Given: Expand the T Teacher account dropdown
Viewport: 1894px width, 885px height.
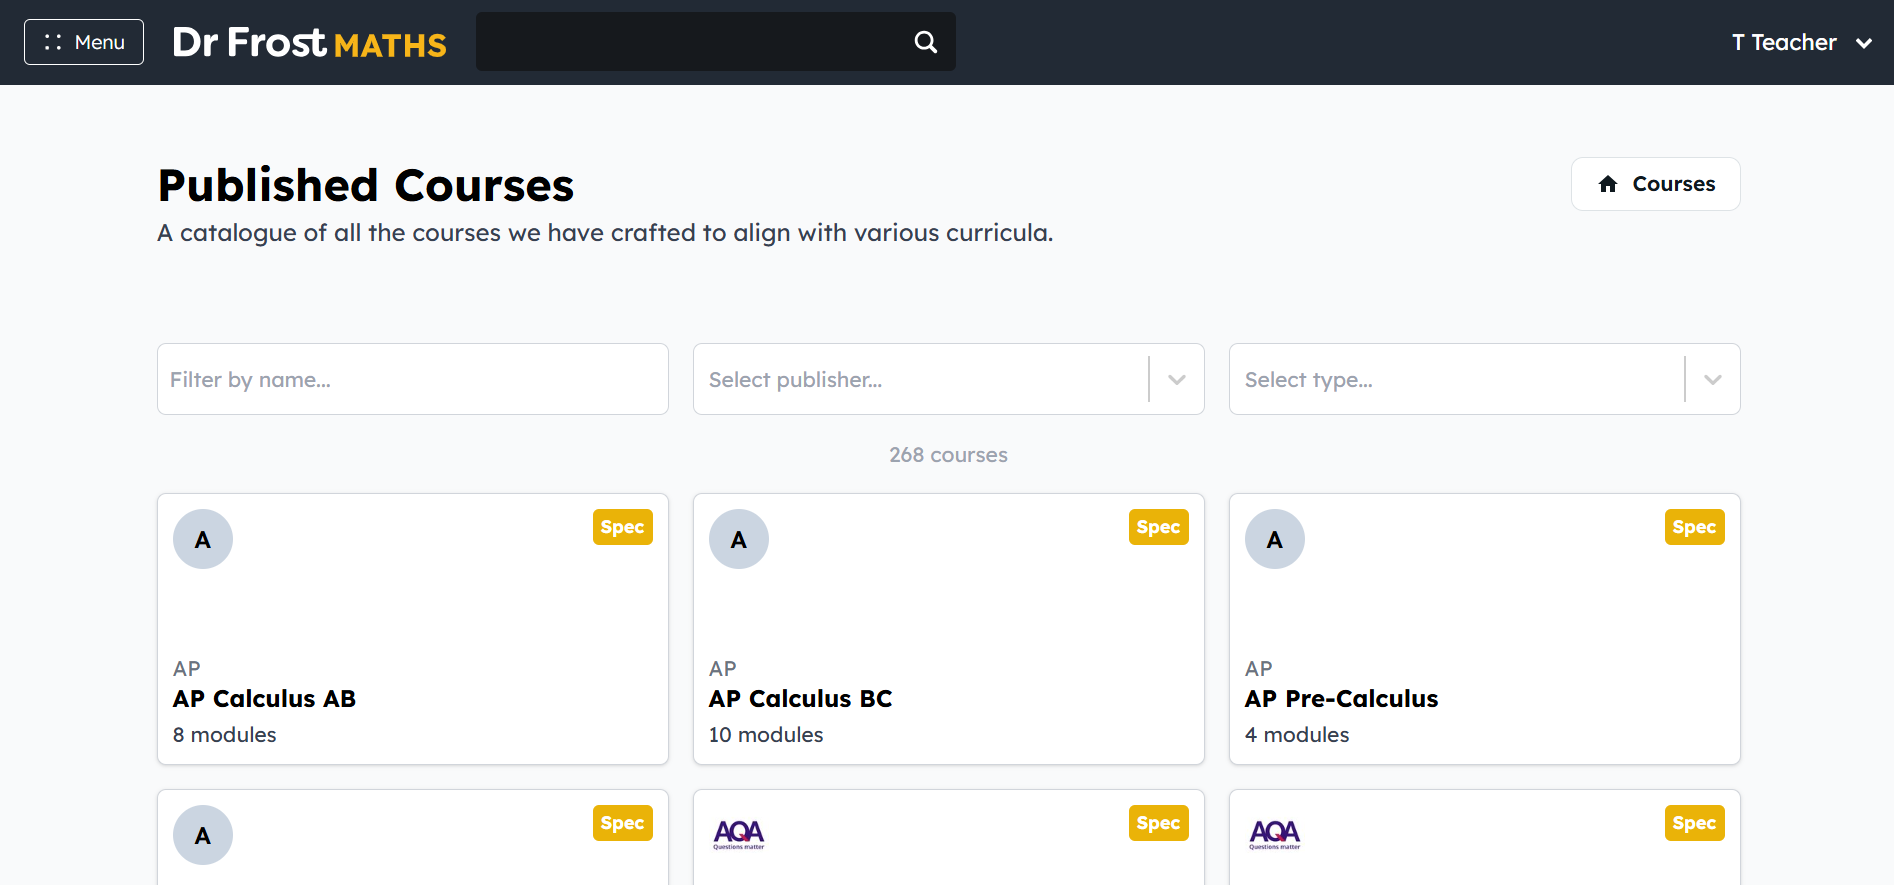Looking at the screenshot, I should tap(1801, 43).
